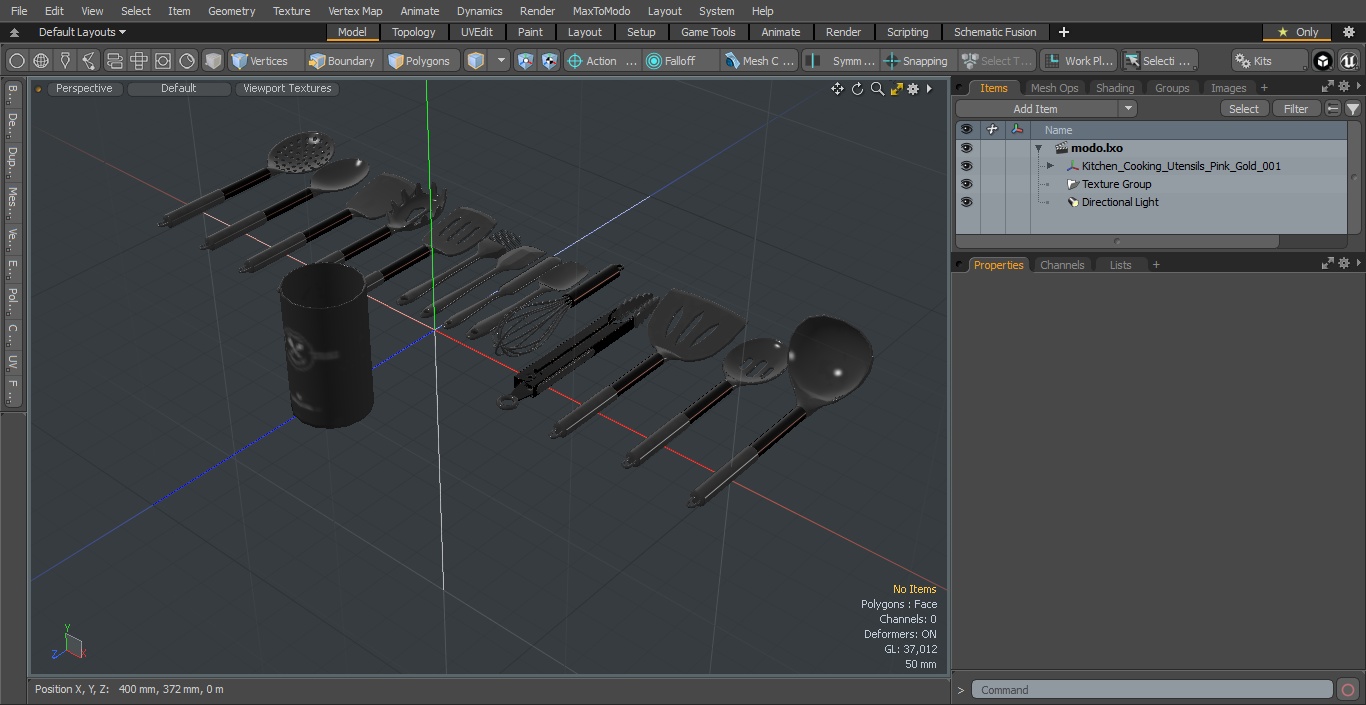Switch to Polygons selection mode
Viewport: 1366px width, 705px height.
[x=419, y=61]
